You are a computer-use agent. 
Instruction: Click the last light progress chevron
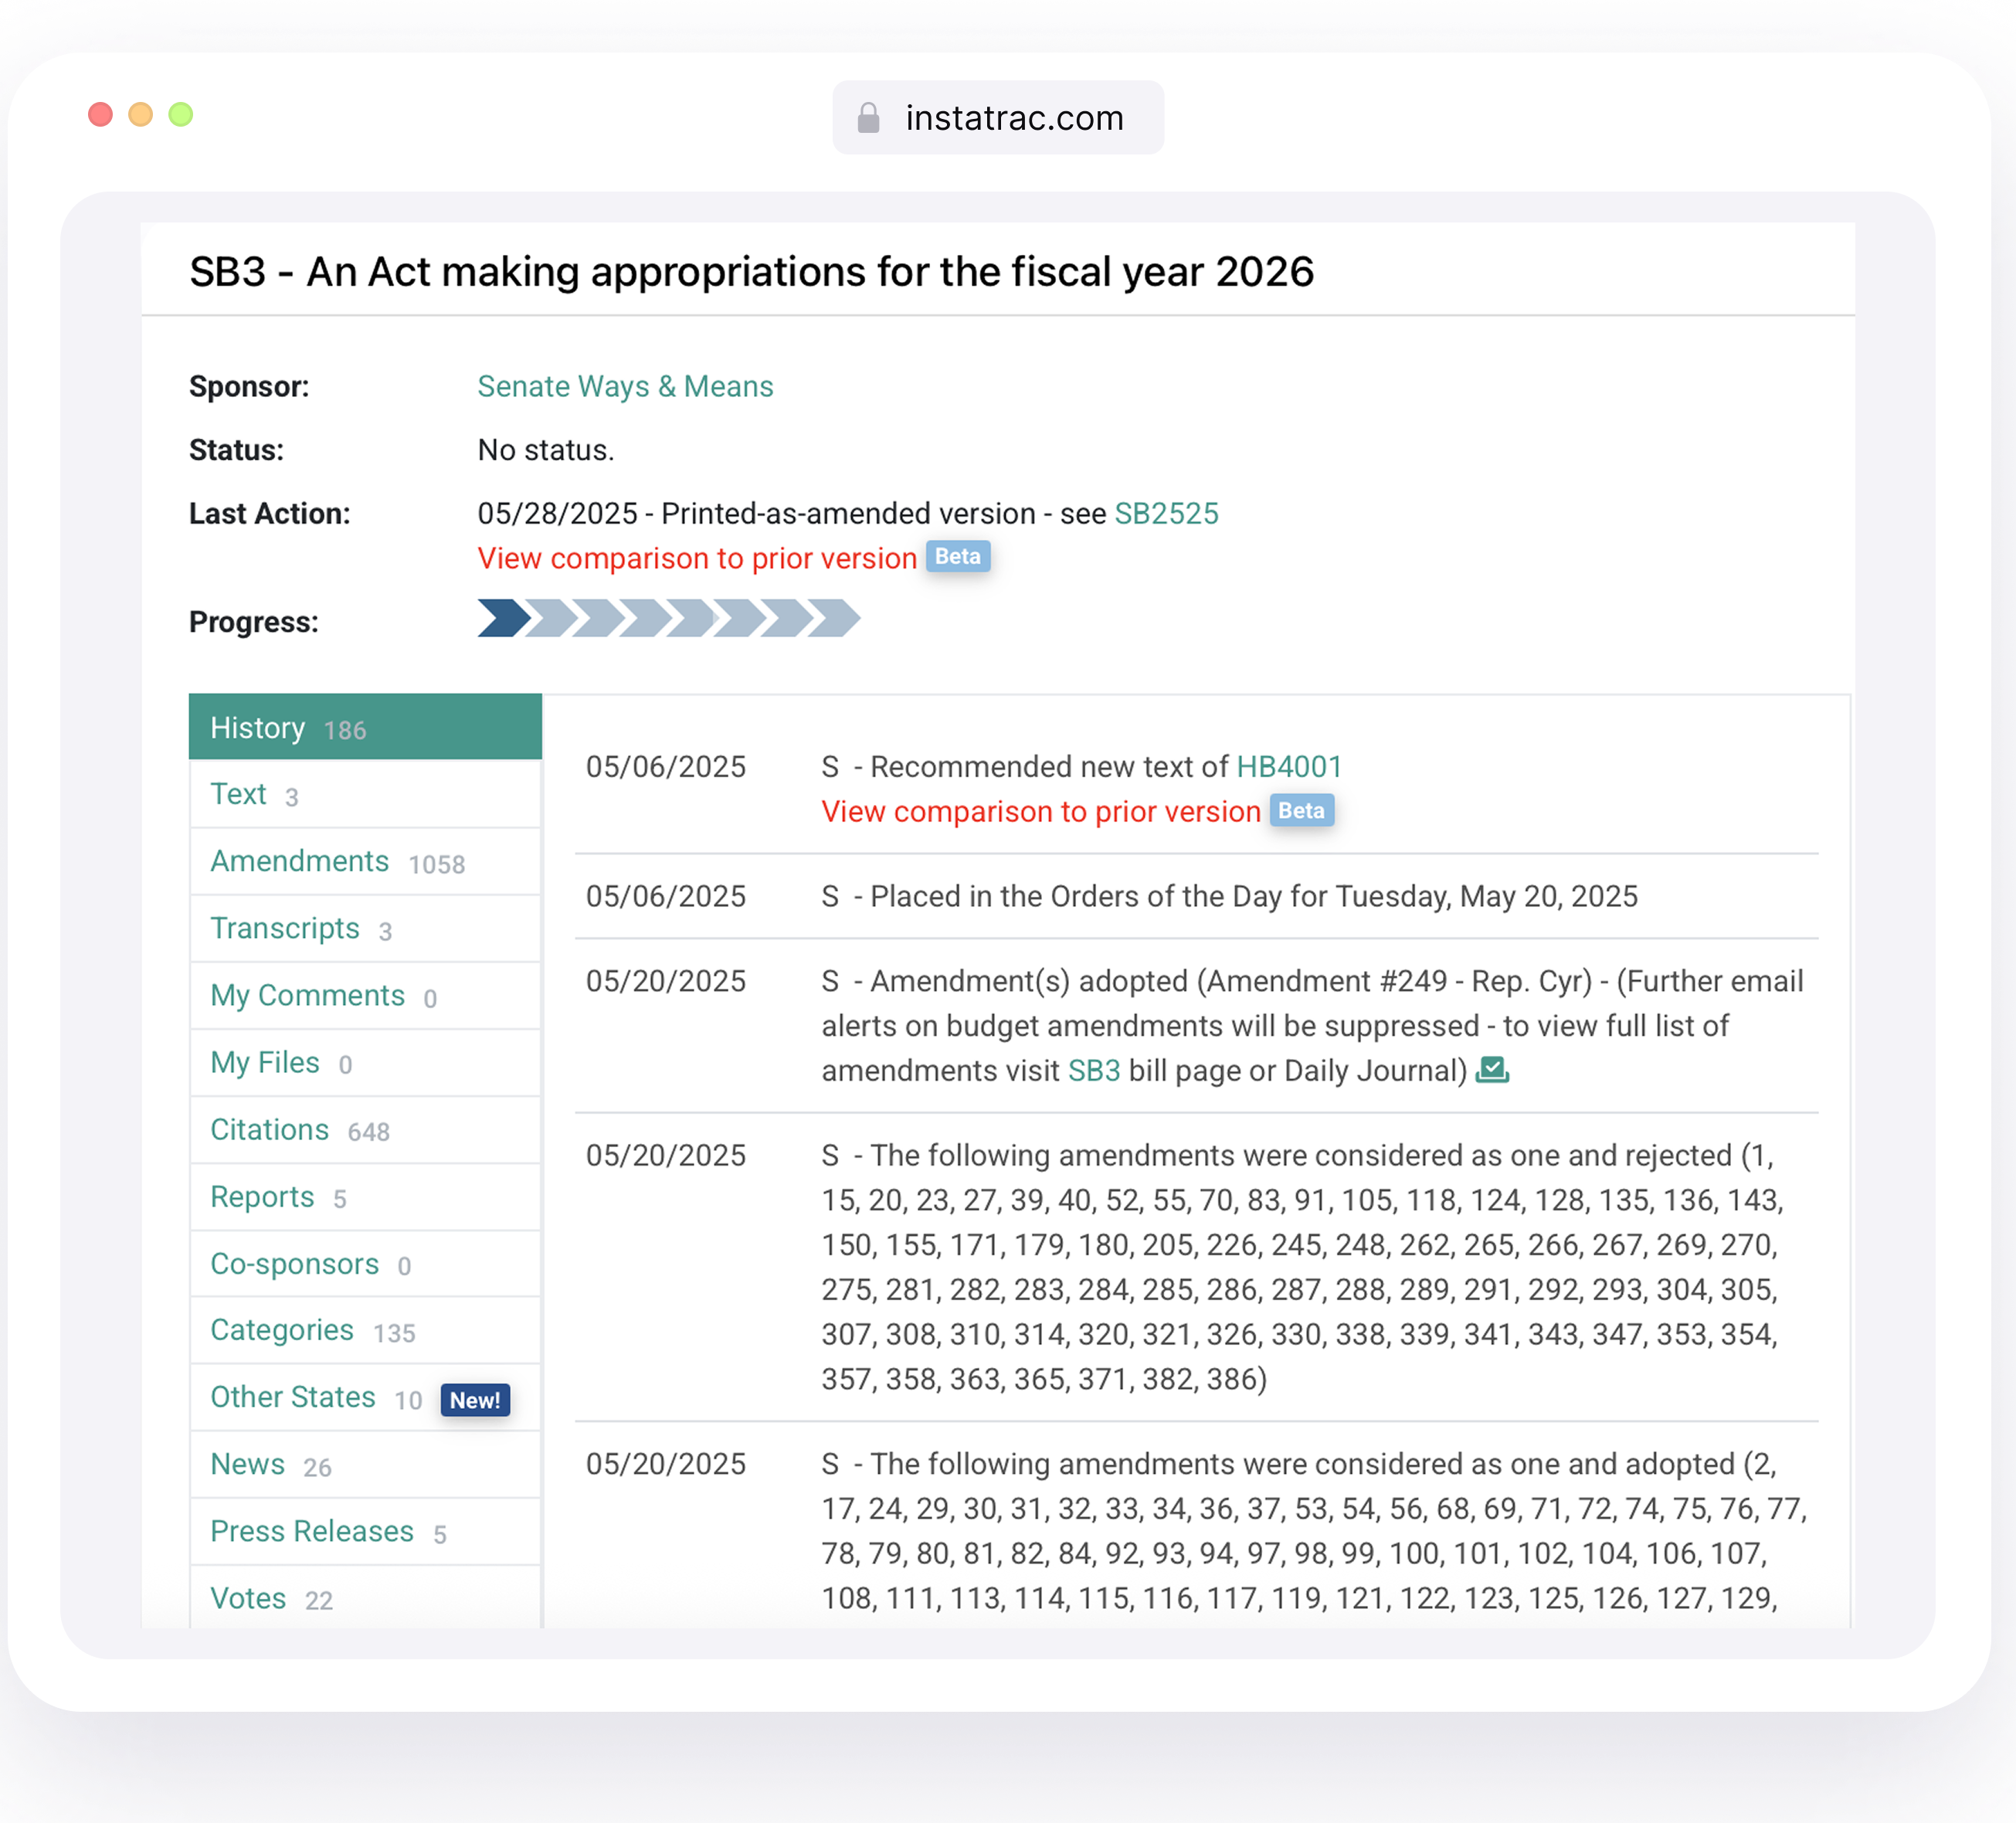click(835, 618)
